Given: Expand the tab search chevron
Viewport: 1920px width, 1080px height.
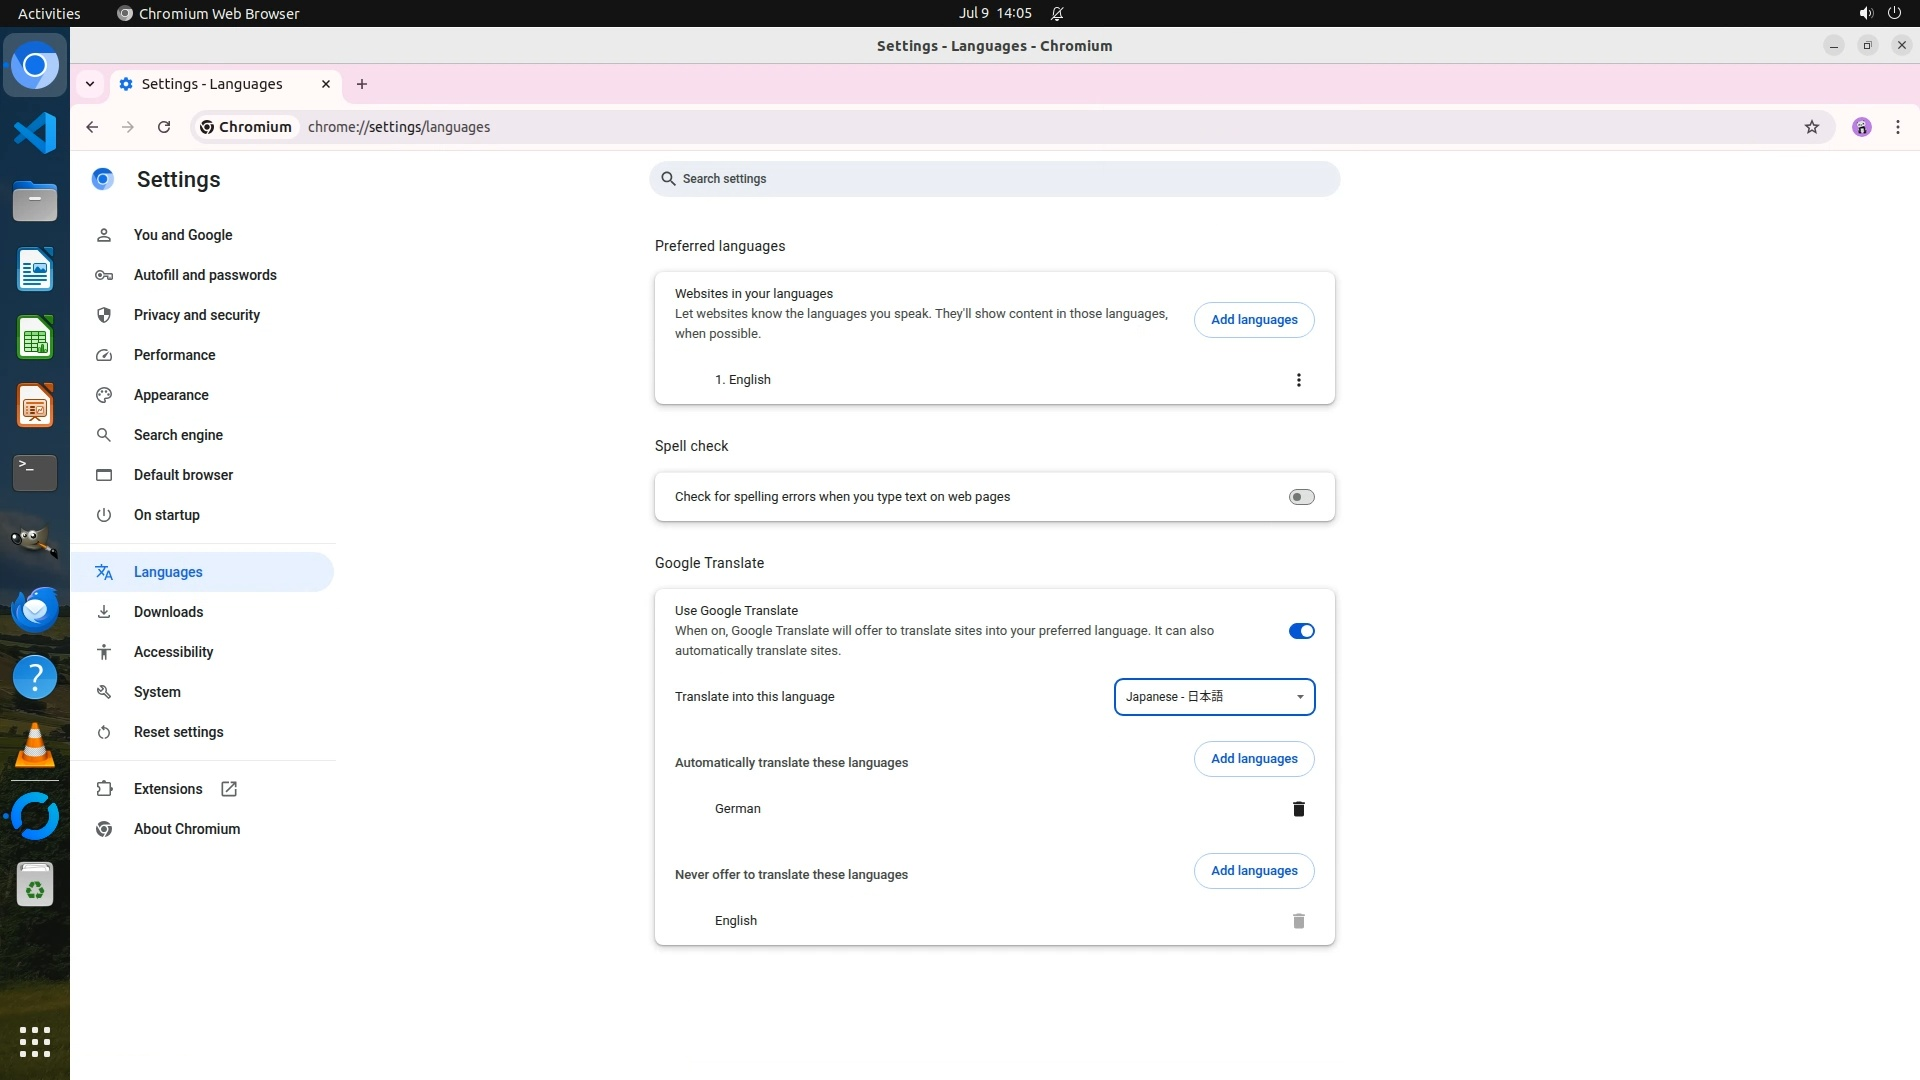Looking at the screenshot, I should [x=90, y=84].
